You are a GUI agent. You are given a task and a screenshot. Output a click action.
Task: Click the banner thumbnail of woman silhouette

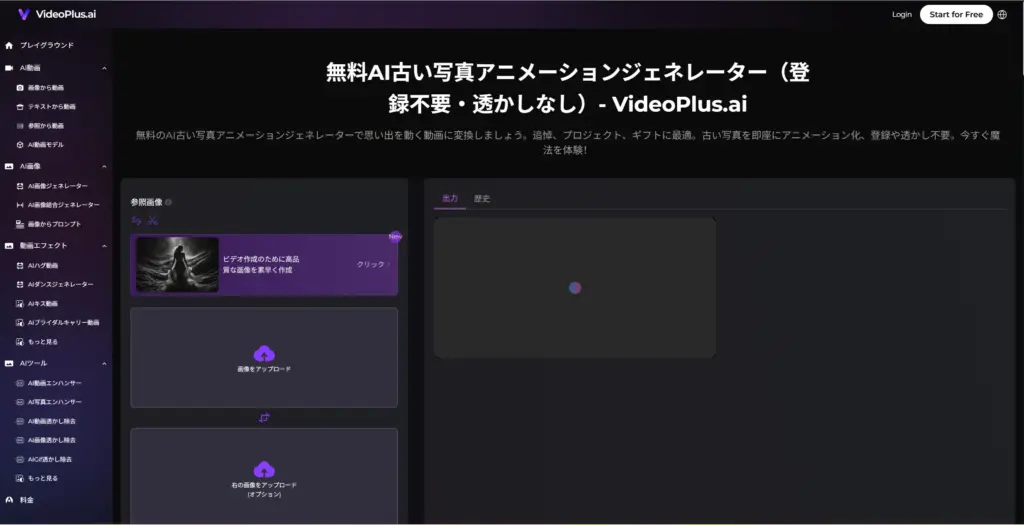177,264
